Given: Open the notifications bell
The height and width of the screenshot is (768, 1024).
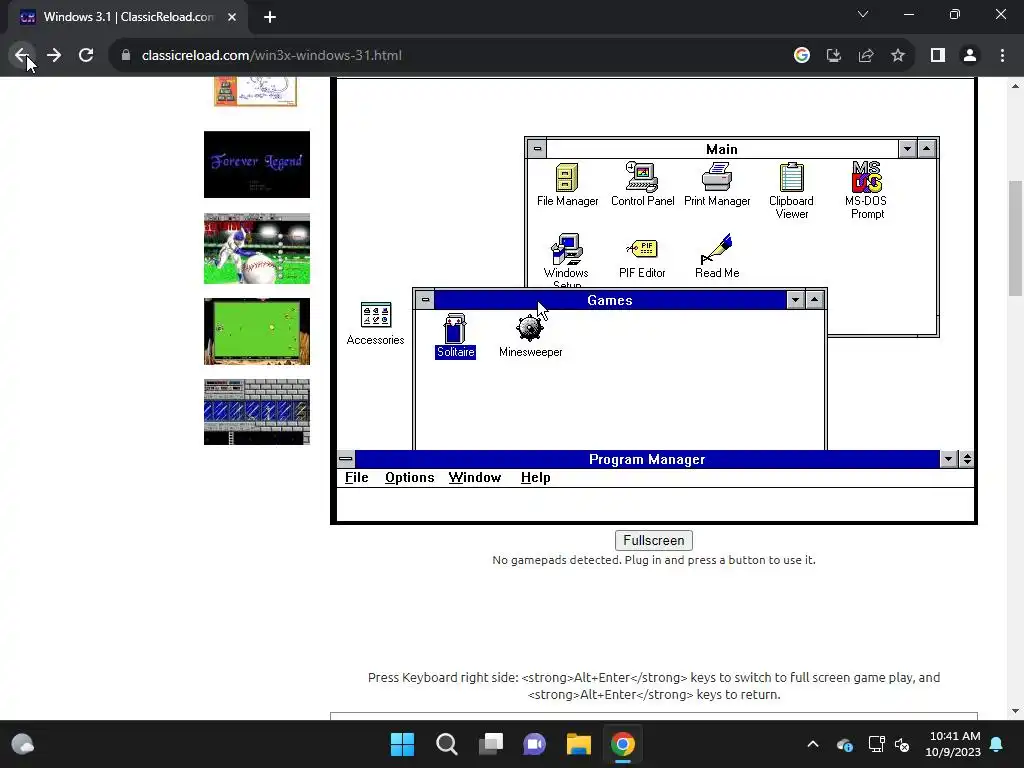Looking at the screenshot, I should 997,744.
